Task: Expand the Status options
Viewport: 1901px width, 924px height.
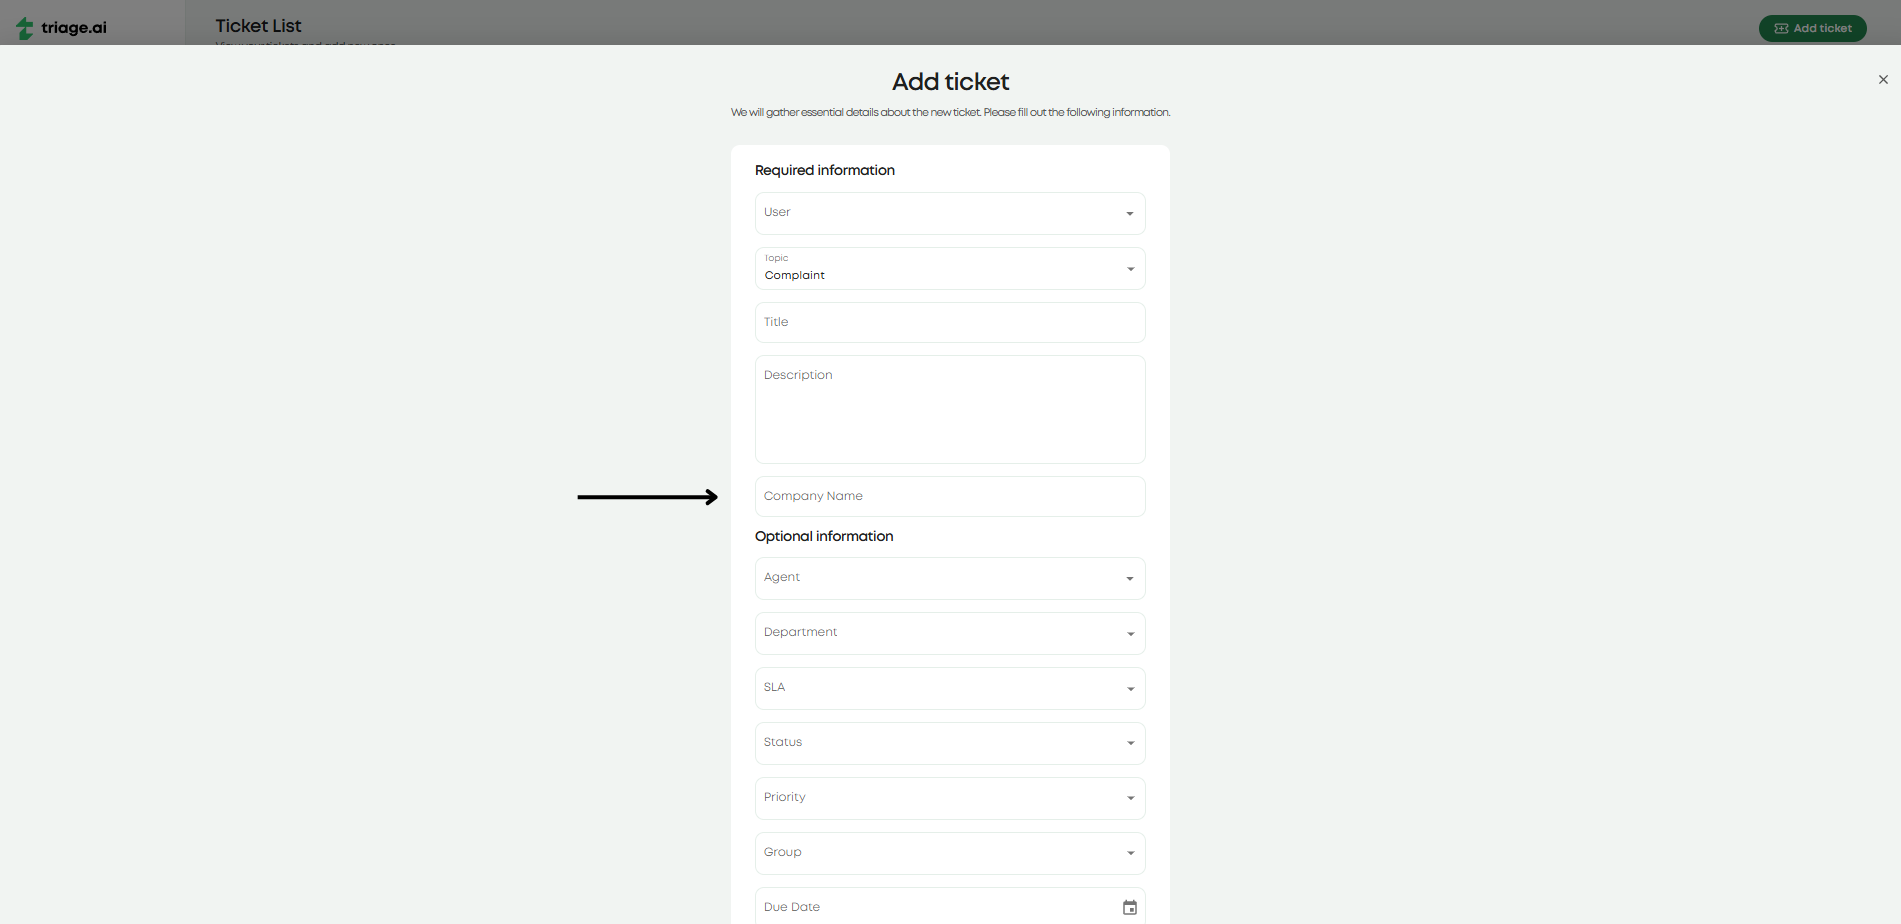Action: point(1129,743)
